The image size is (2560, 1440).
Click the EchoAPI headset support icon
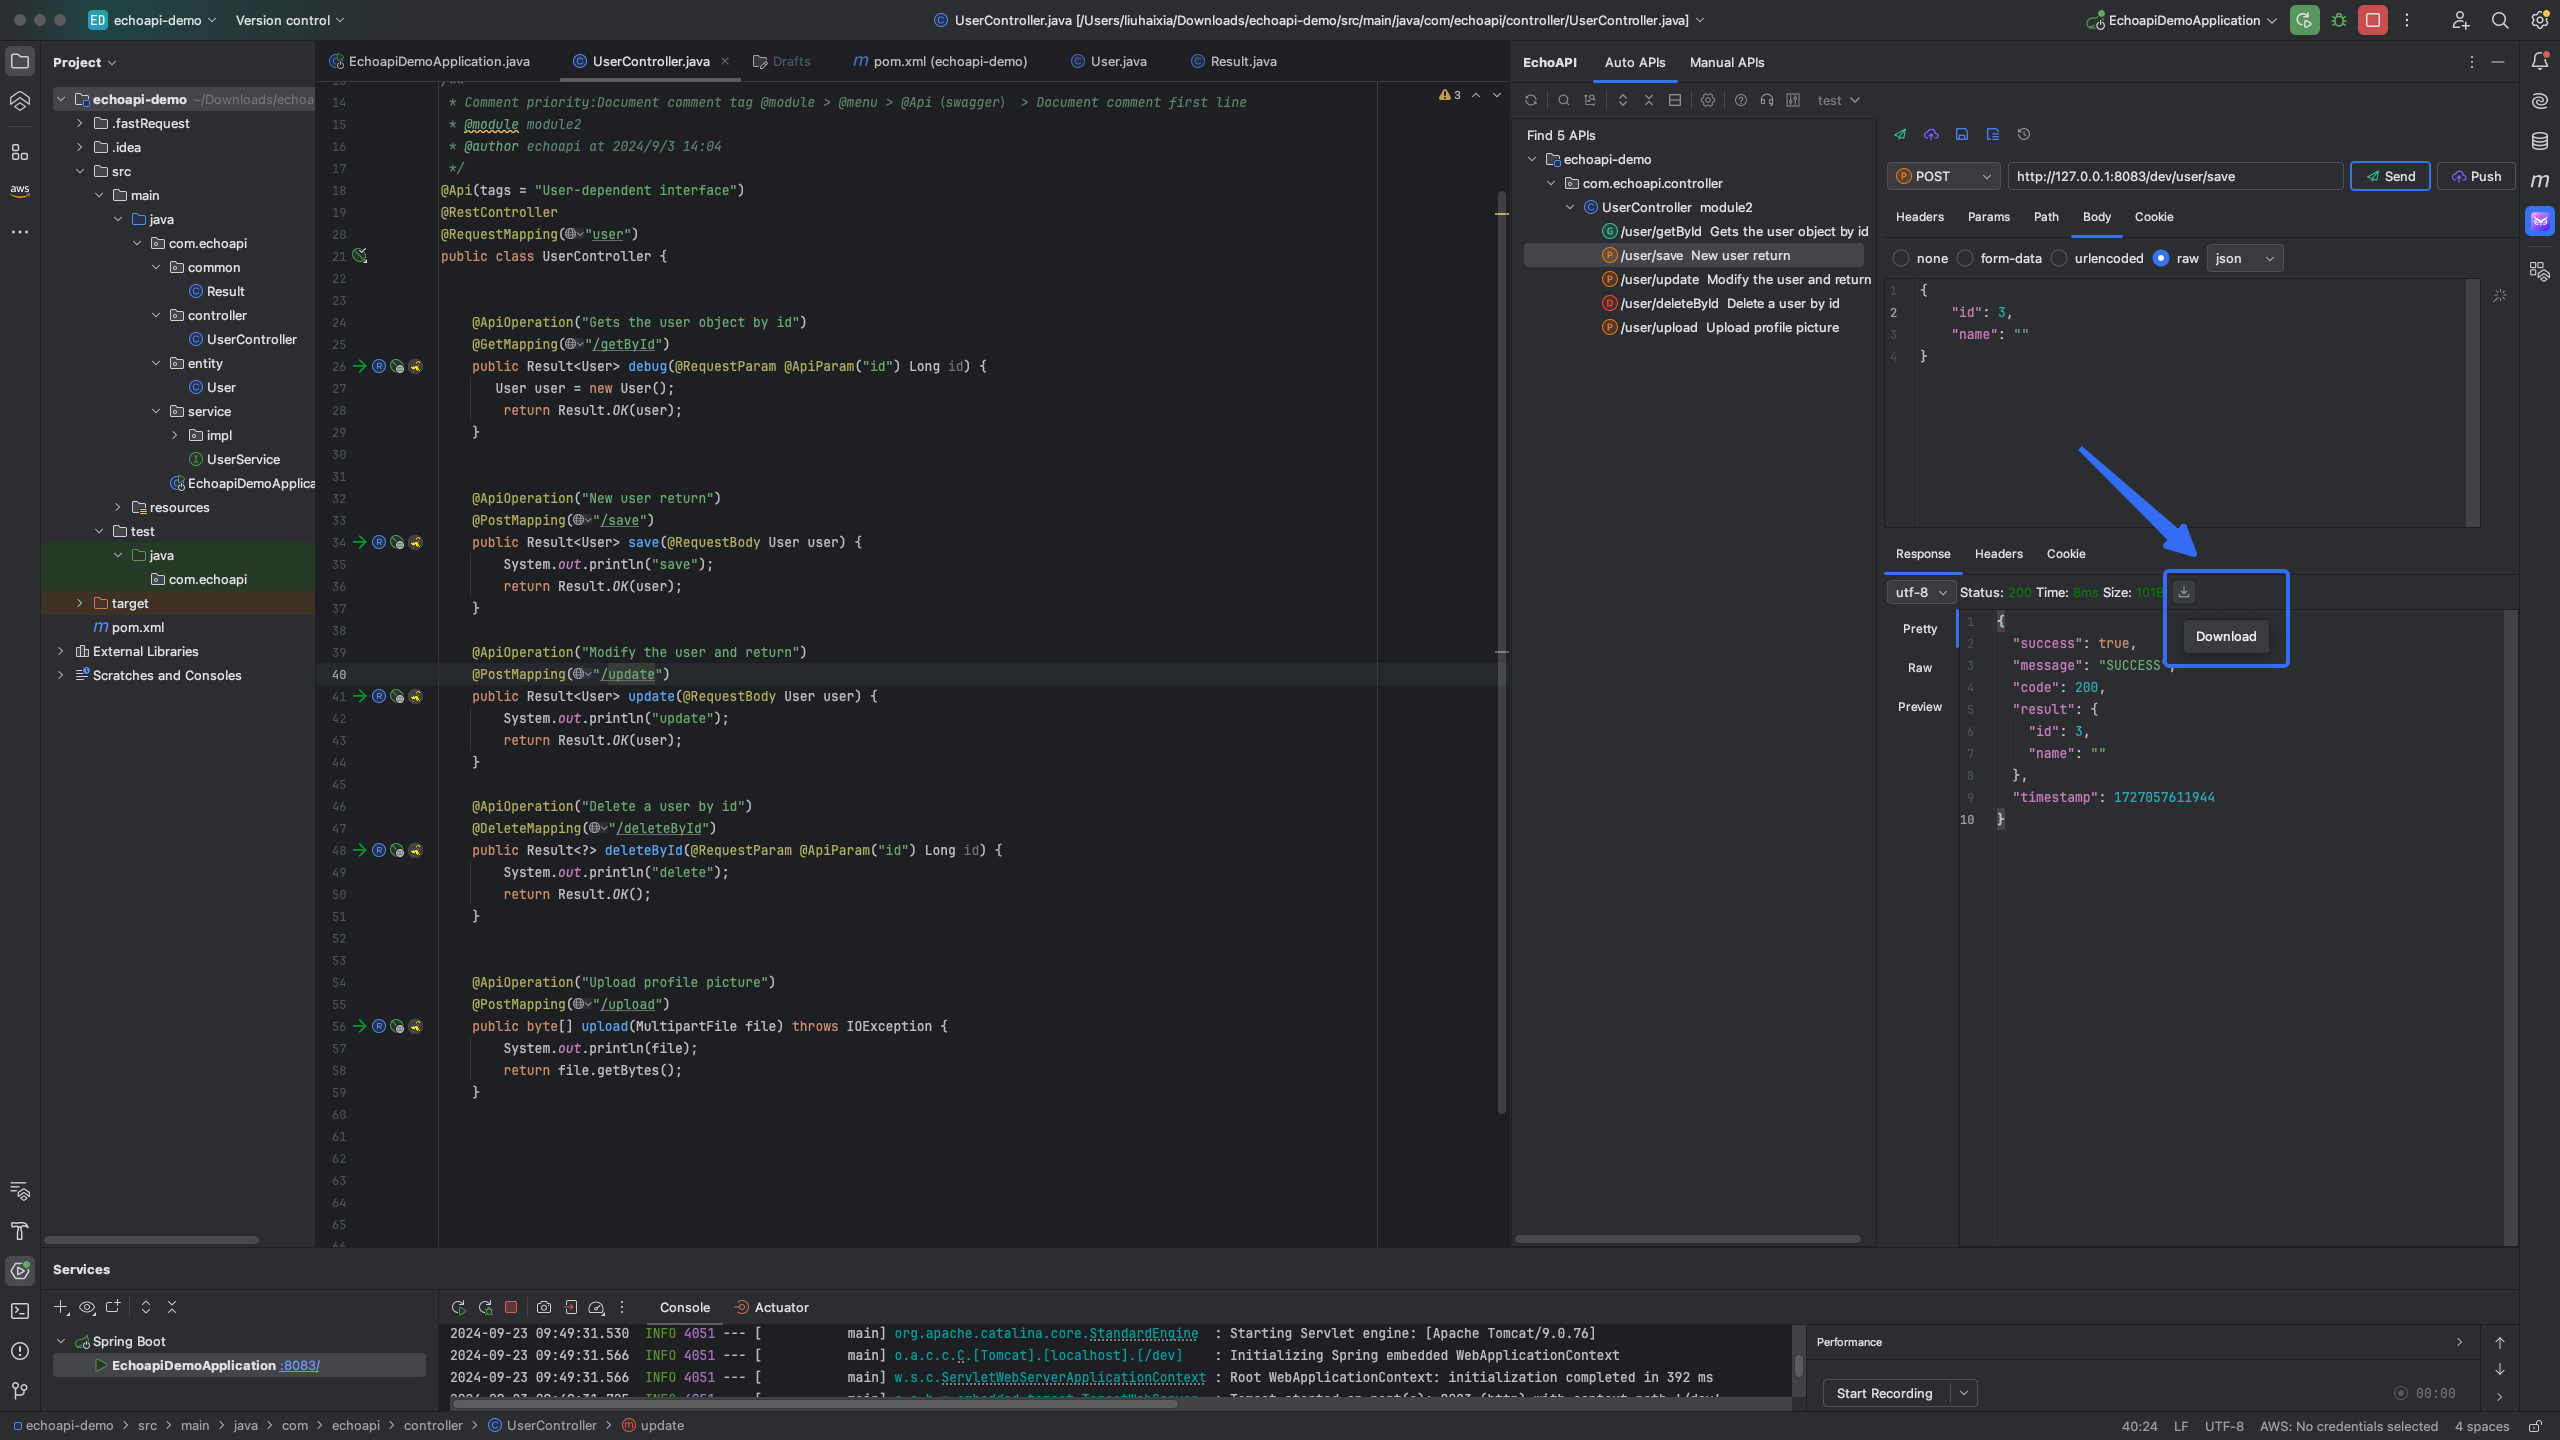pyautogui.click(x=1767, y=100)
